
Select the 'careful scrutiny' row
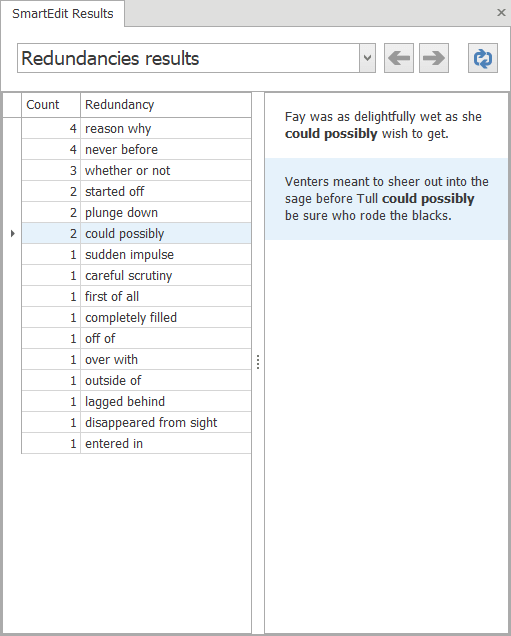point(136,275)
